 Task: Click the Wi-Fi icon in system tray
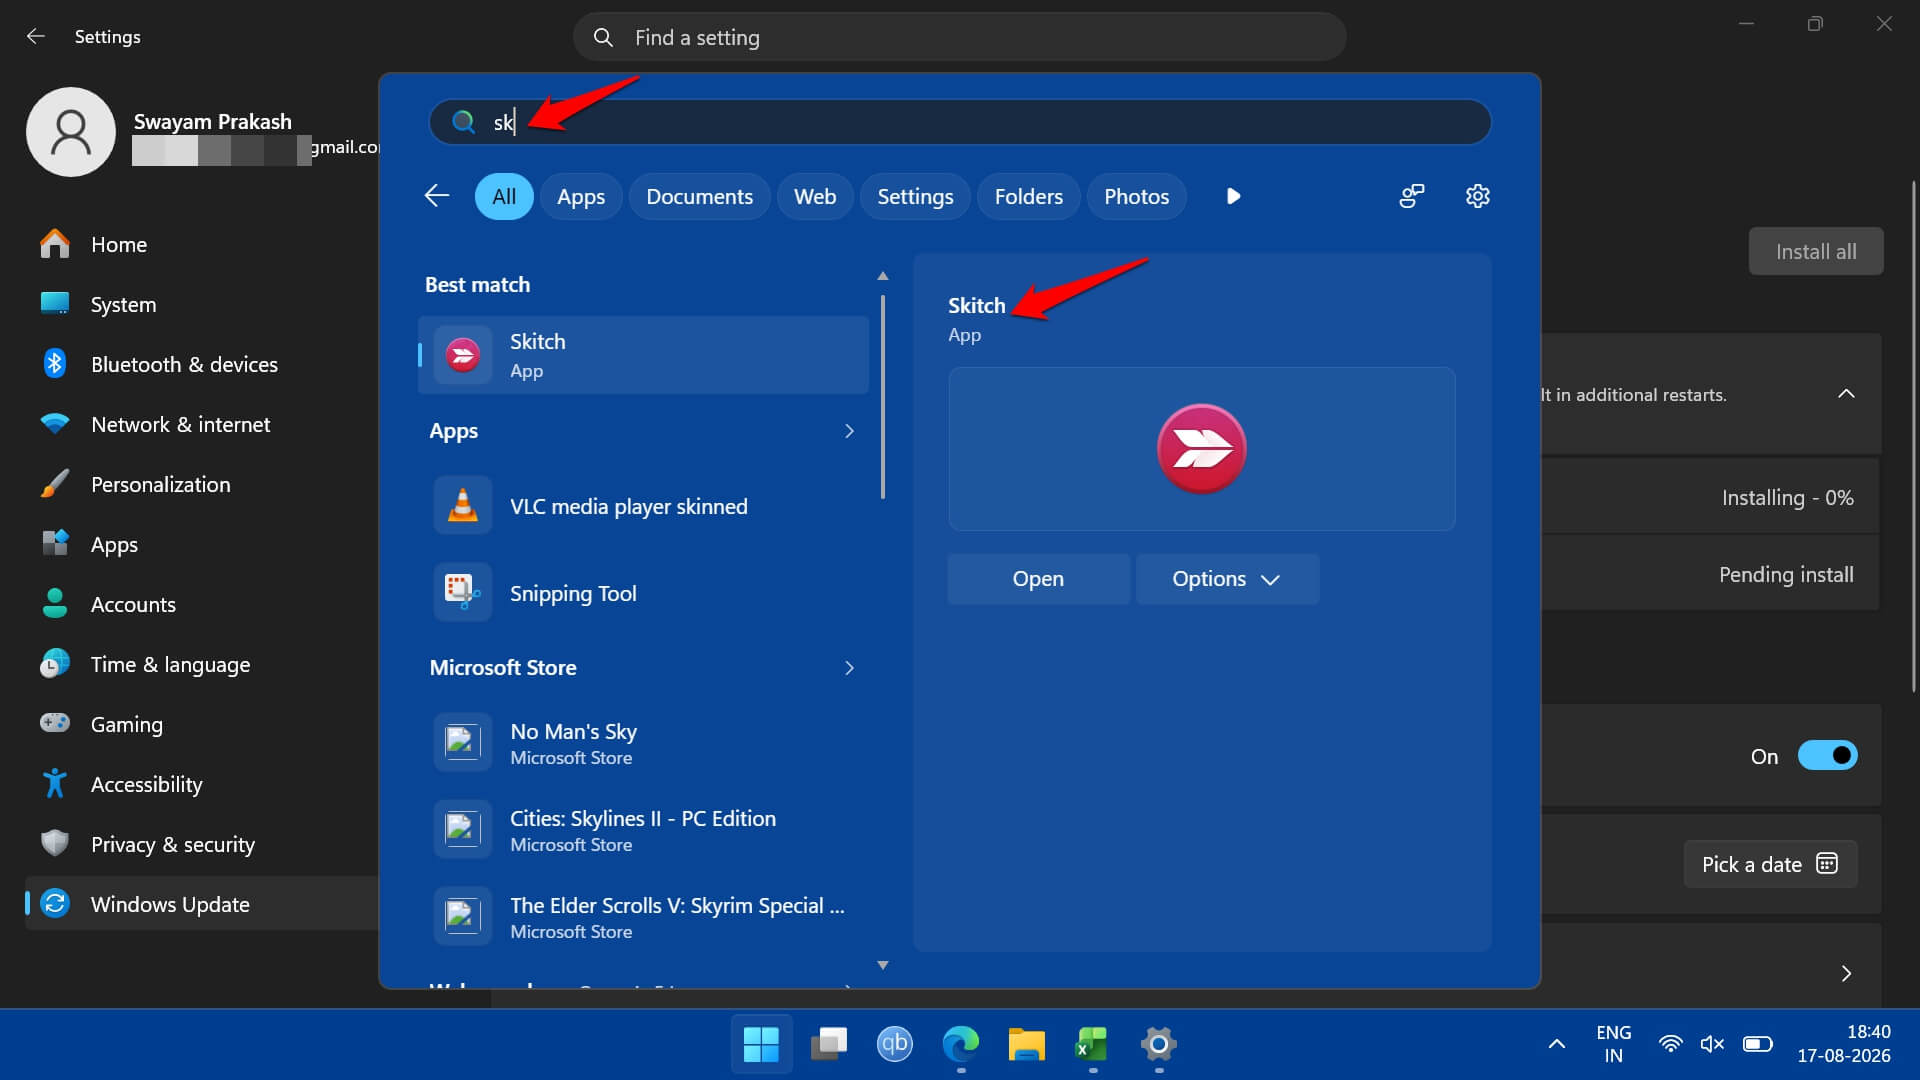1670,1044
